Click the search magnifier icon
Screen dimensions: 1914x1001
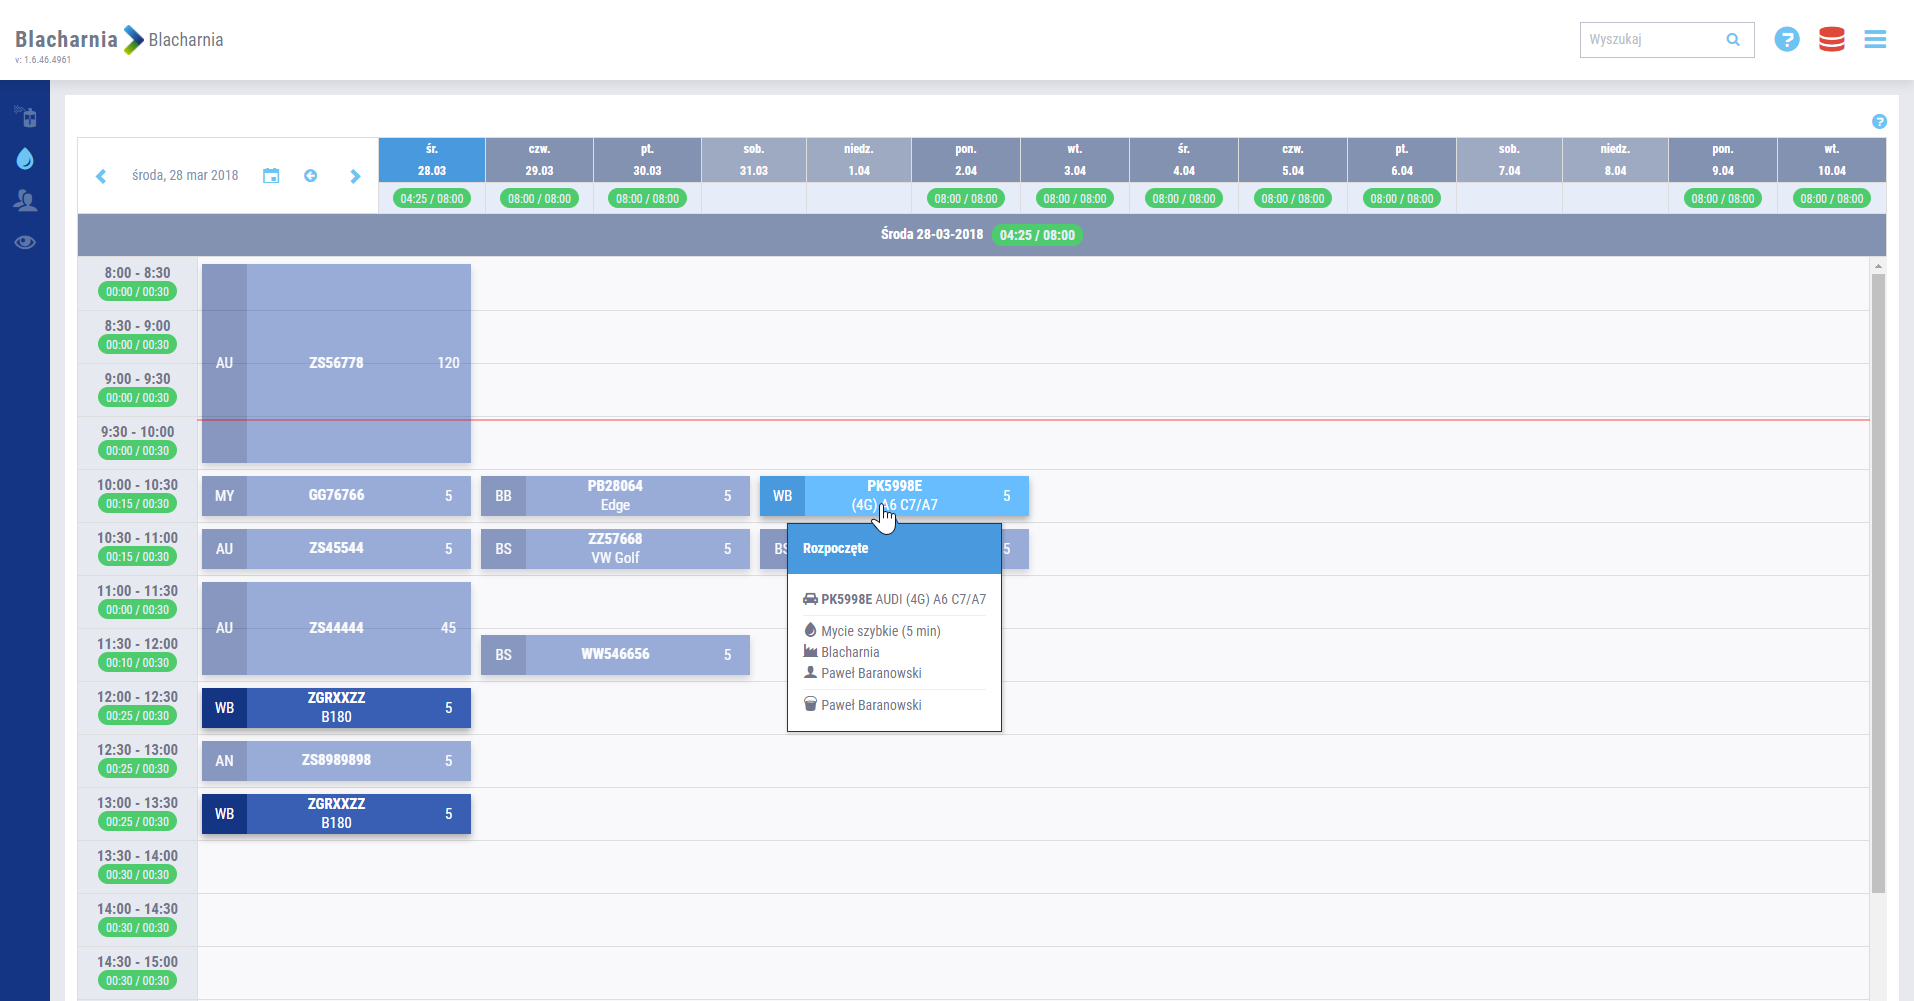click(x=1733, y=40)
